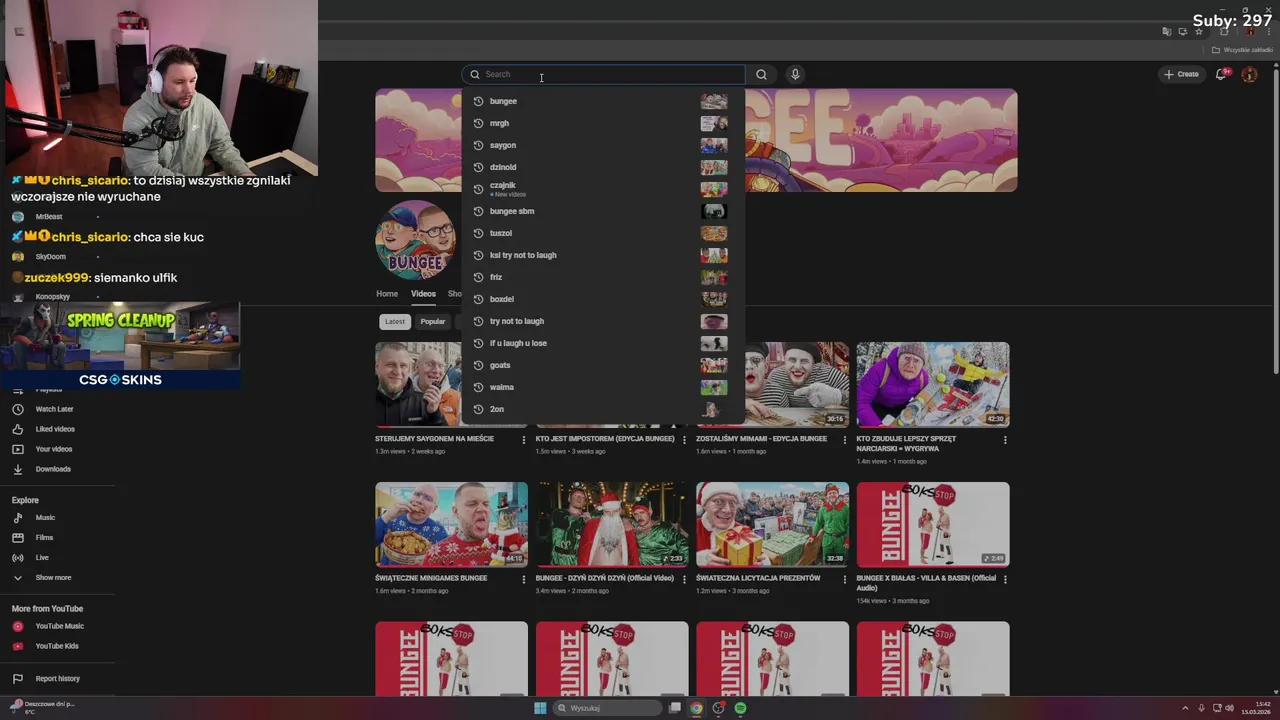
Task: Choose the tuszol history suggestion
Action: pyautogui.click(x=604, y=233)
